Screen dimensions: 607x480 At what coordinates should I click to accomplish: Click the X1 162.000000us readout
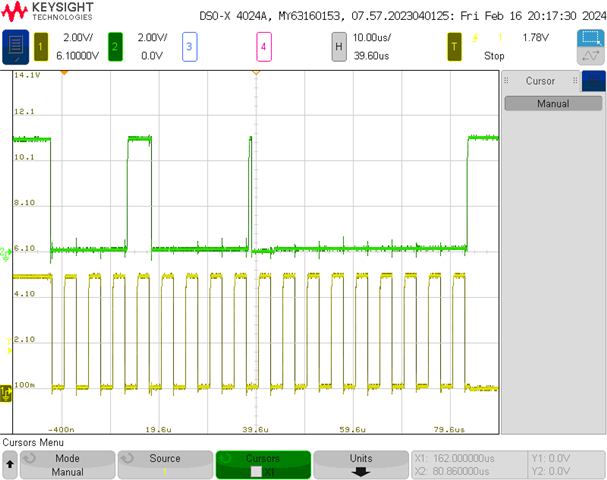454,458
